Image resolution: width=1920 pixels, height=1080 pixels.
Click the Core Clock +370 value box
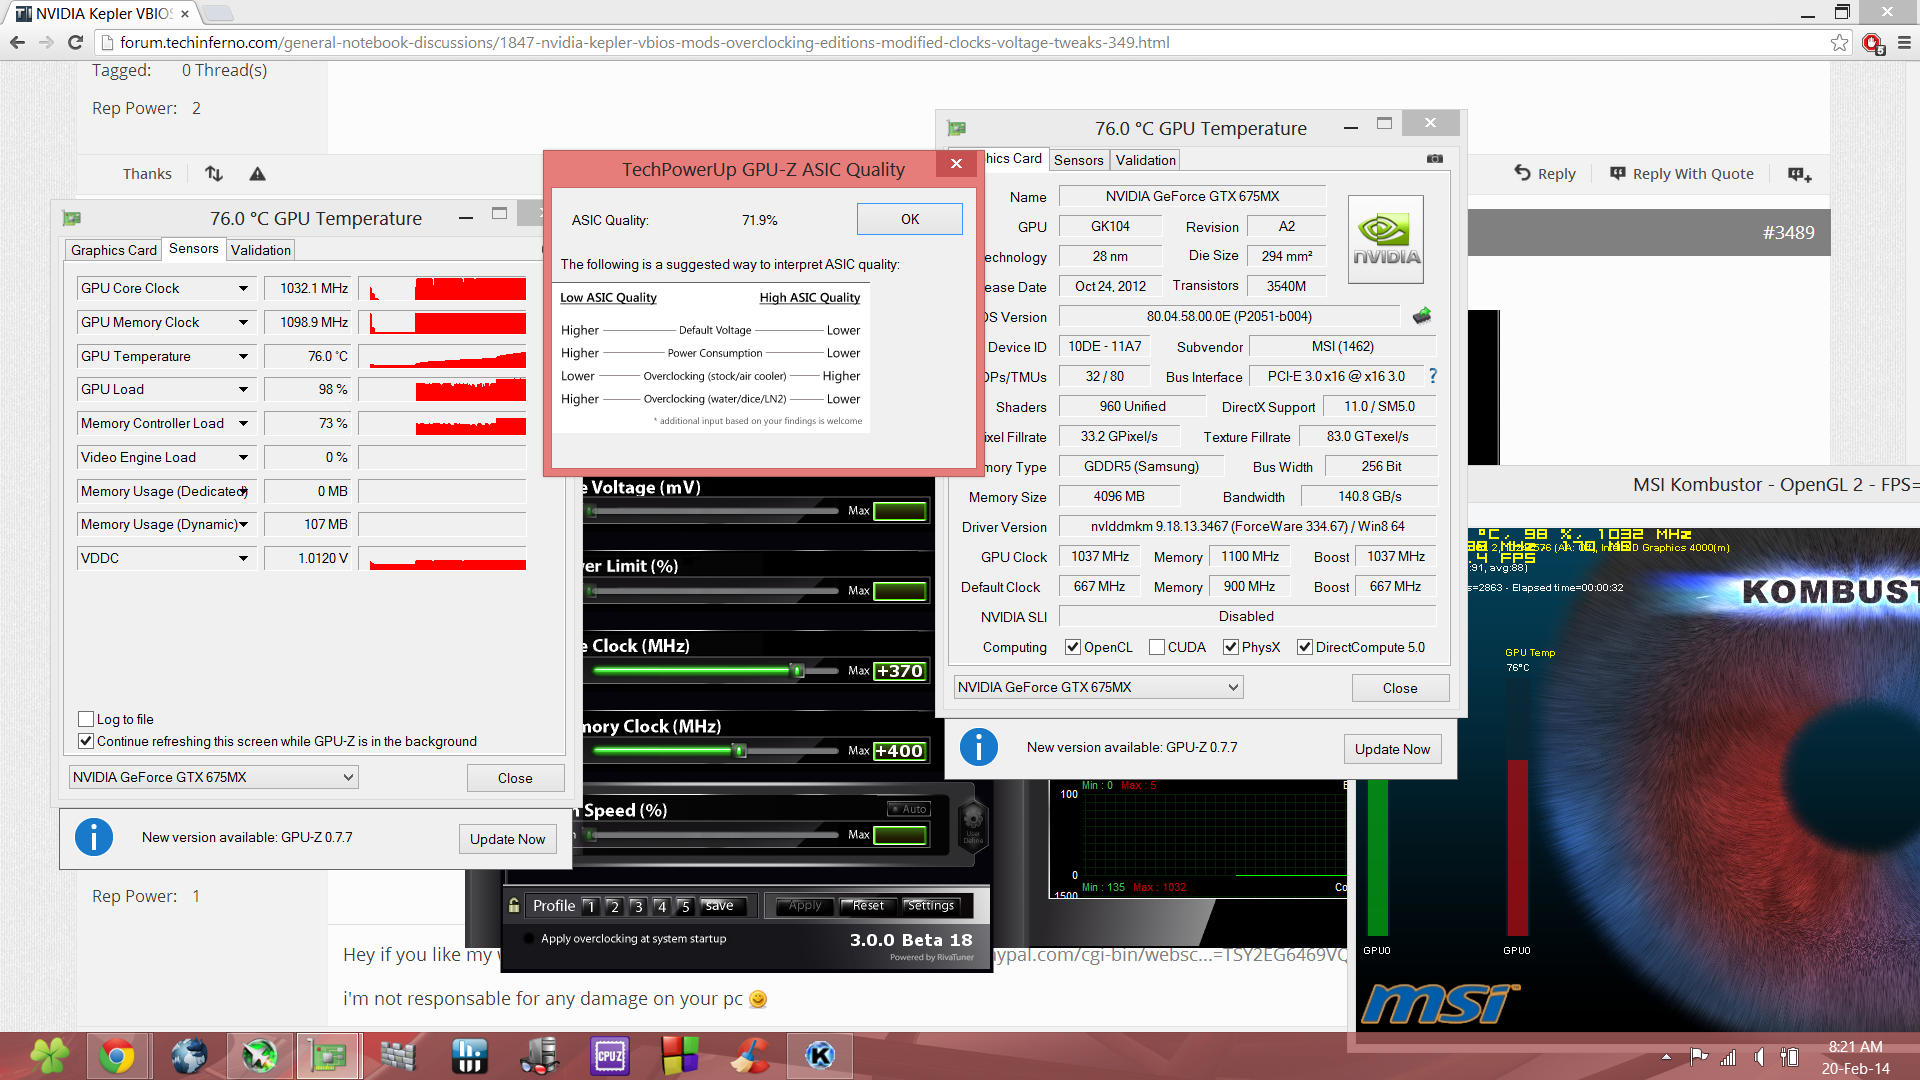(x=900, y=671)
